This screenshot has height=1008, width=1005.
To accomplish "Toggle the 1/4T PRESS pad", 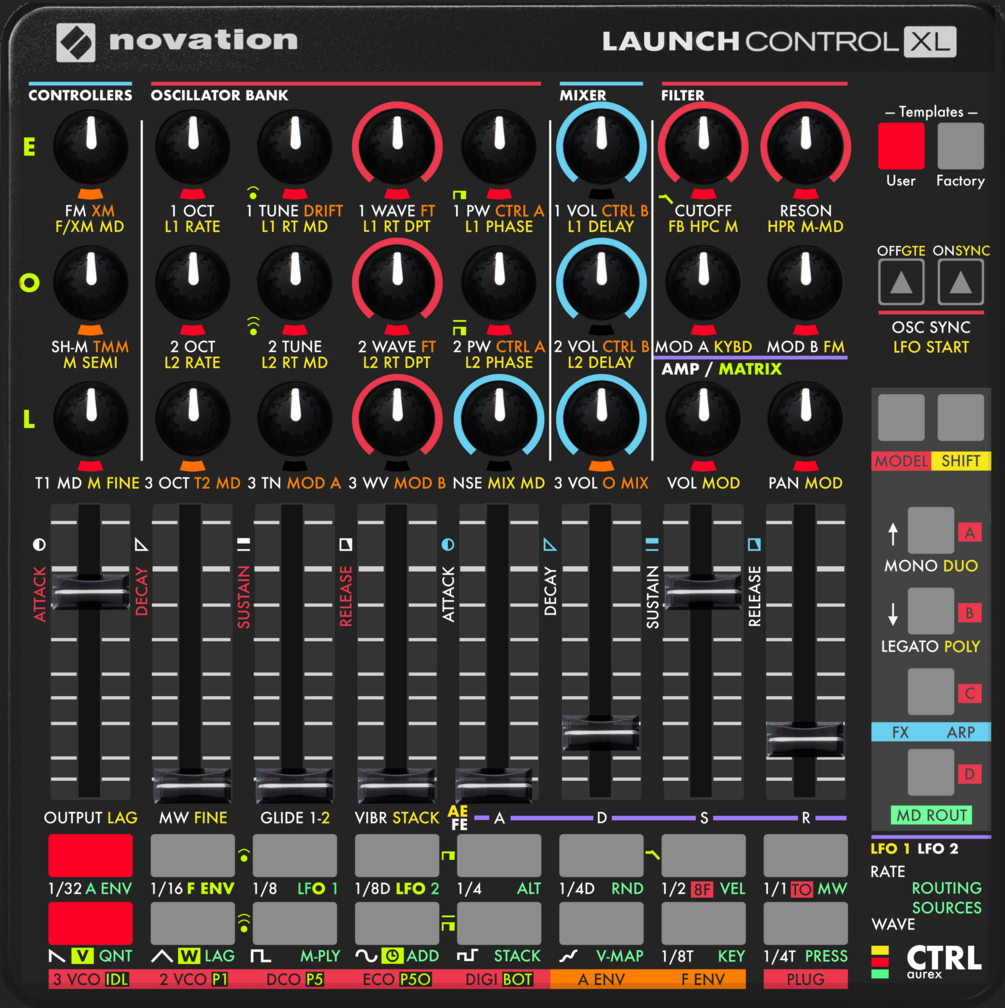I will pos(805,923).
